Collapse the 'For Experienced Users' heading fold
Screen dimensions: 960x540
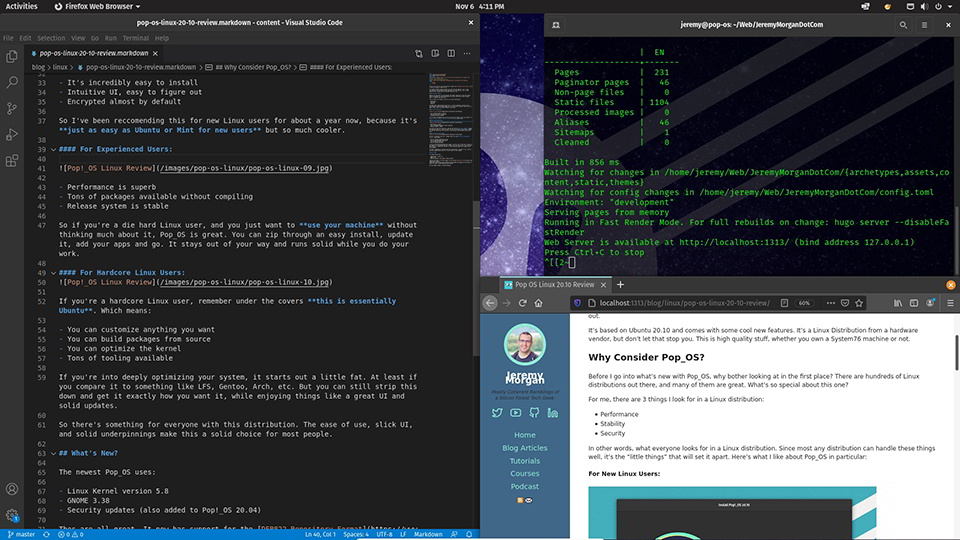(x=53, y=149)
